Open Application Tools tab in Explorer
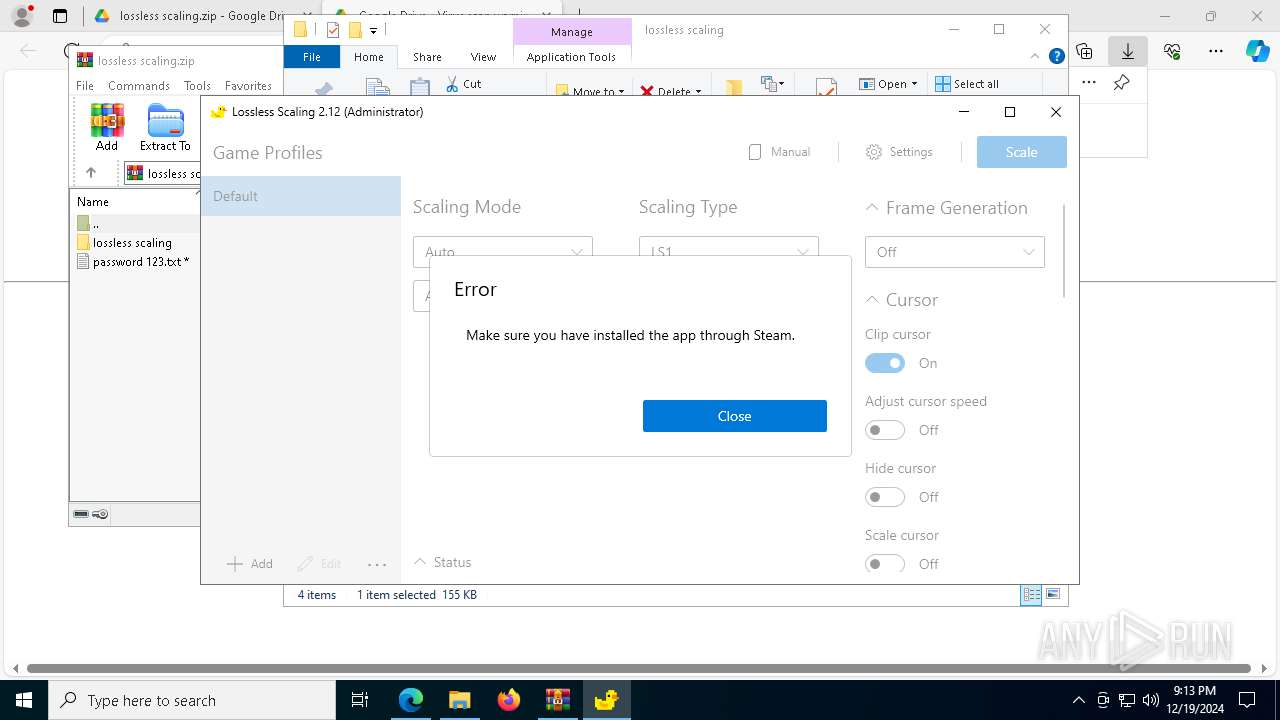Screen dimensions: 1280x720 point(571,57)
